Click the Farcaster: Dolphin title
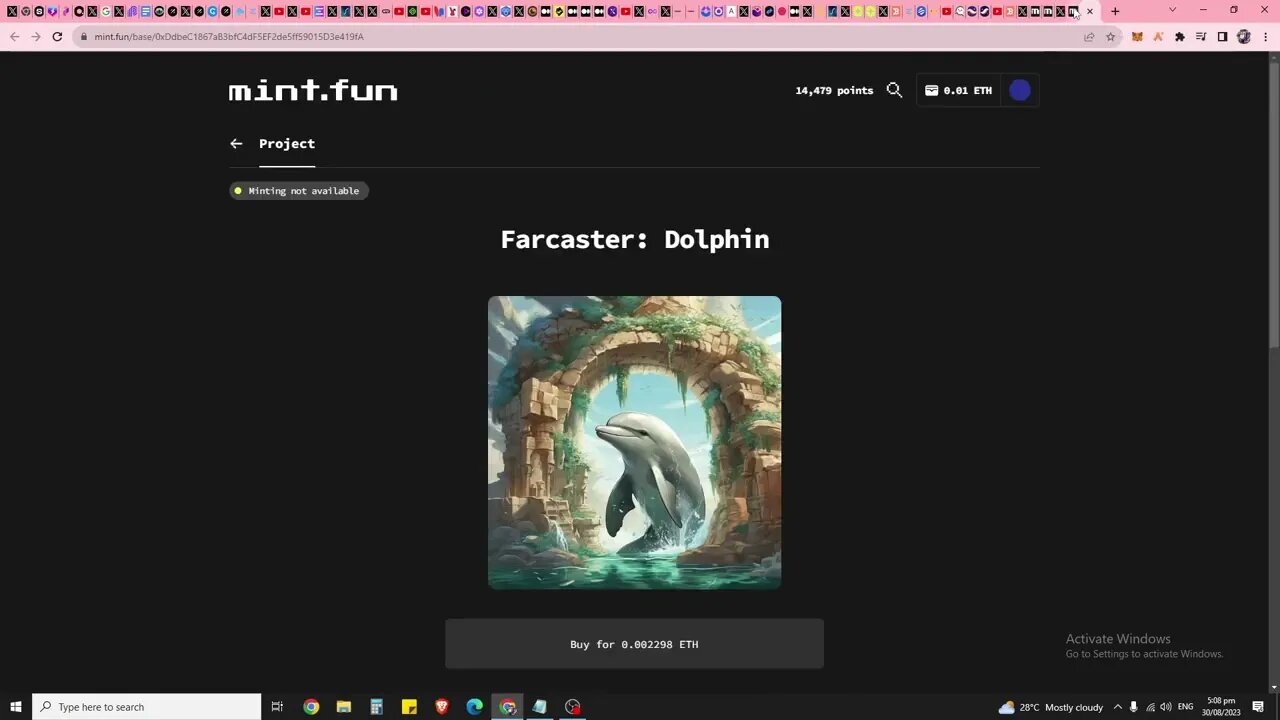Screen dimensions: 1280x720 (x=635, y=239)
